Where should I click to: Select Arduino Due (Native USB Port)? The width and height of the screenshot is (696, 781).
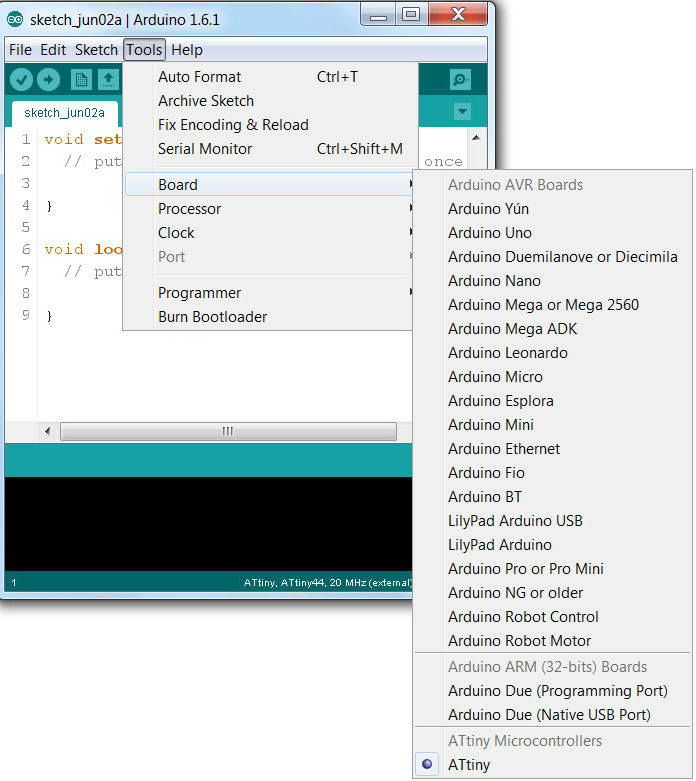click(553, 714)
